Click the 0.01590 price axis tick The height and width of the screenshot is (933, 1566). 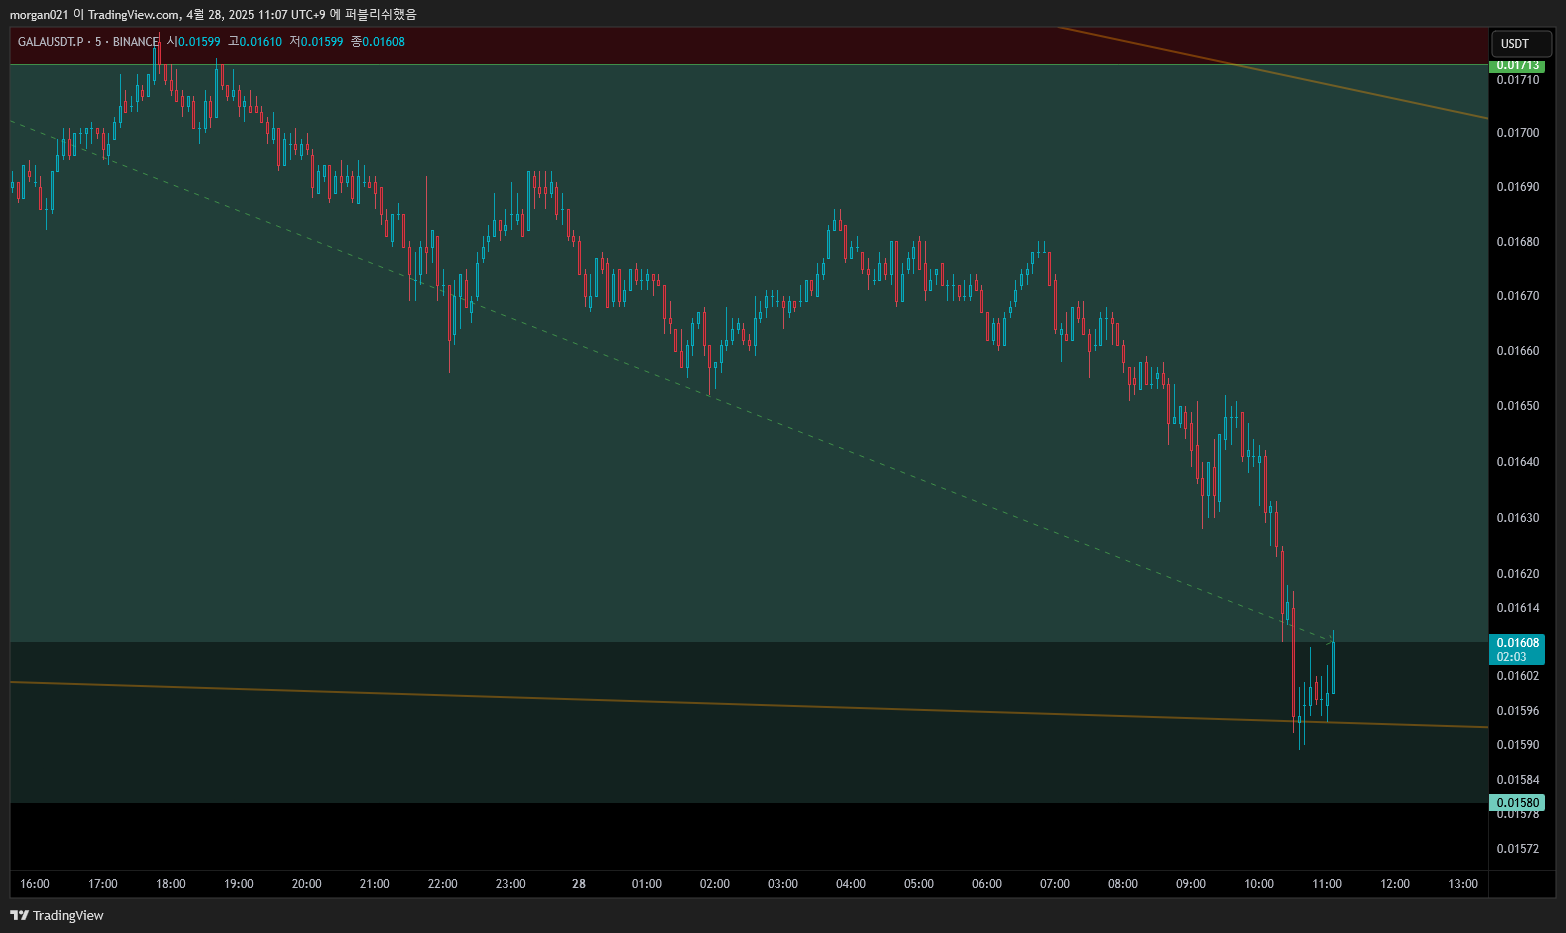(1518, 745)
